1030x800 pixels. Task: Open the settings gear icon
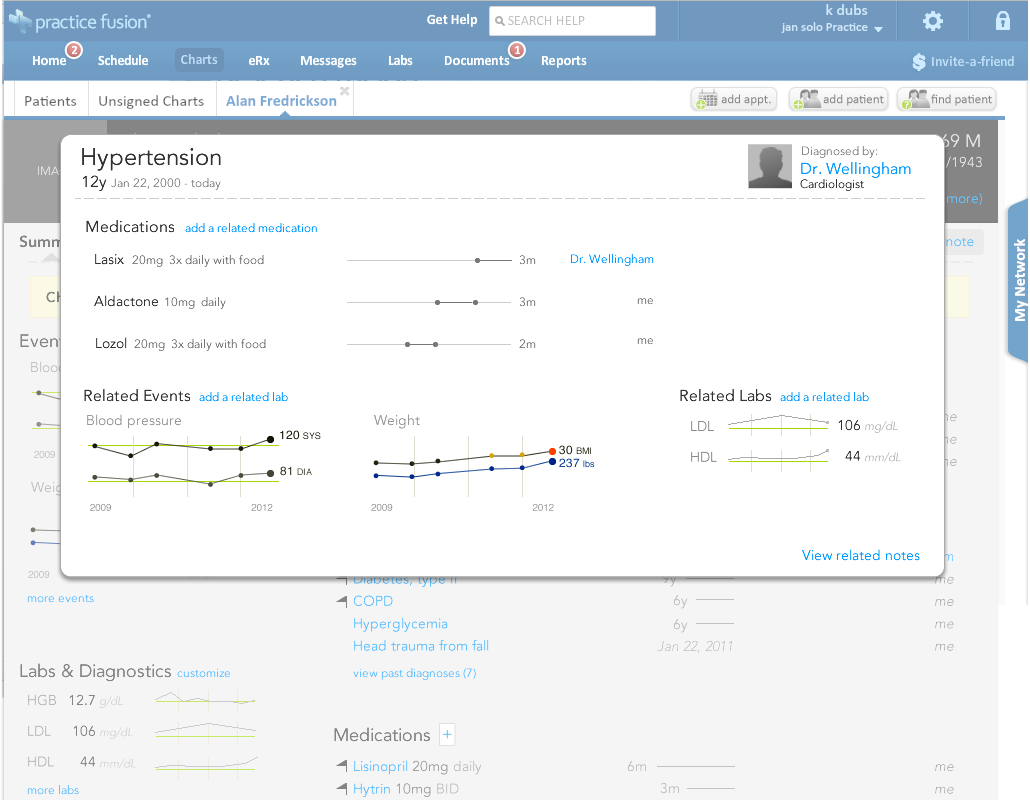coord(933,21)
